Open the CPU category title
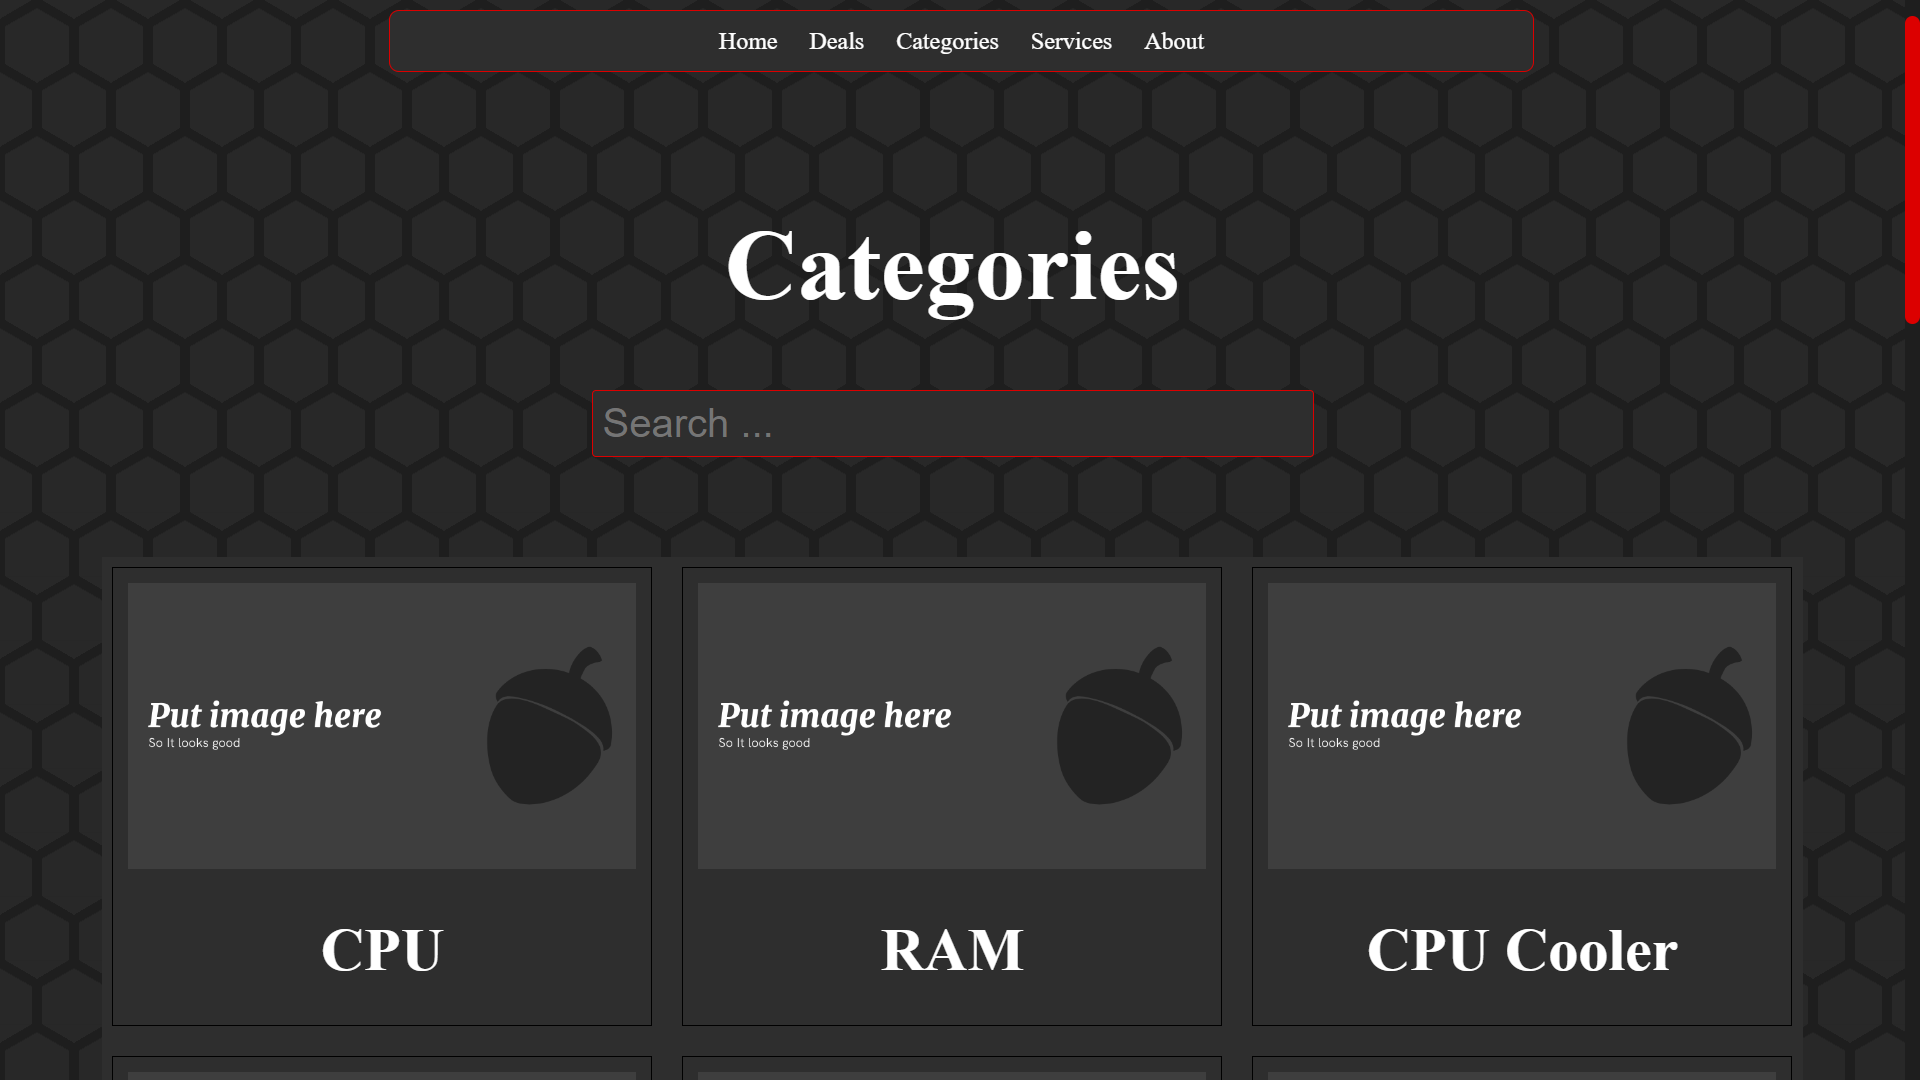 pyautogui.click(x=382, y=949)
